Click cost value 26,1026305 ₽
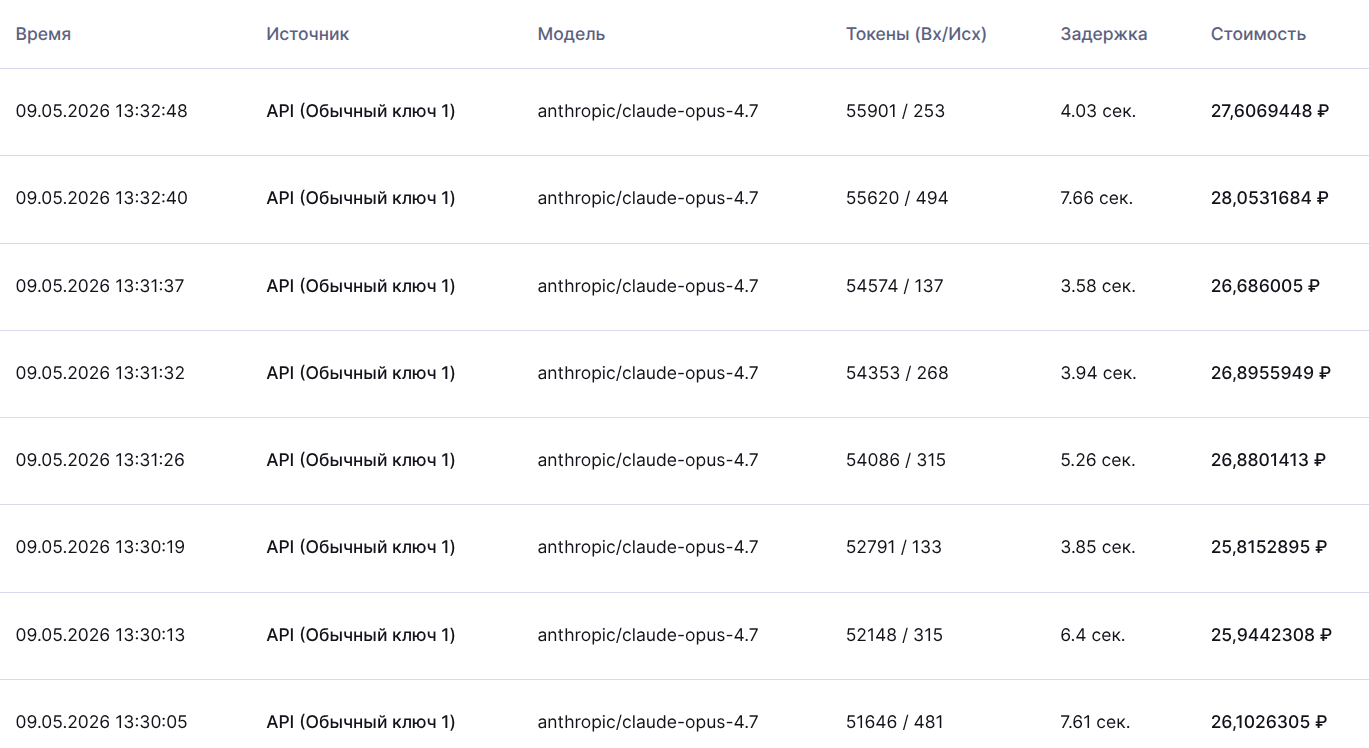Image resolution: width=1369 pixels, height=748 pixels. 1269,722
